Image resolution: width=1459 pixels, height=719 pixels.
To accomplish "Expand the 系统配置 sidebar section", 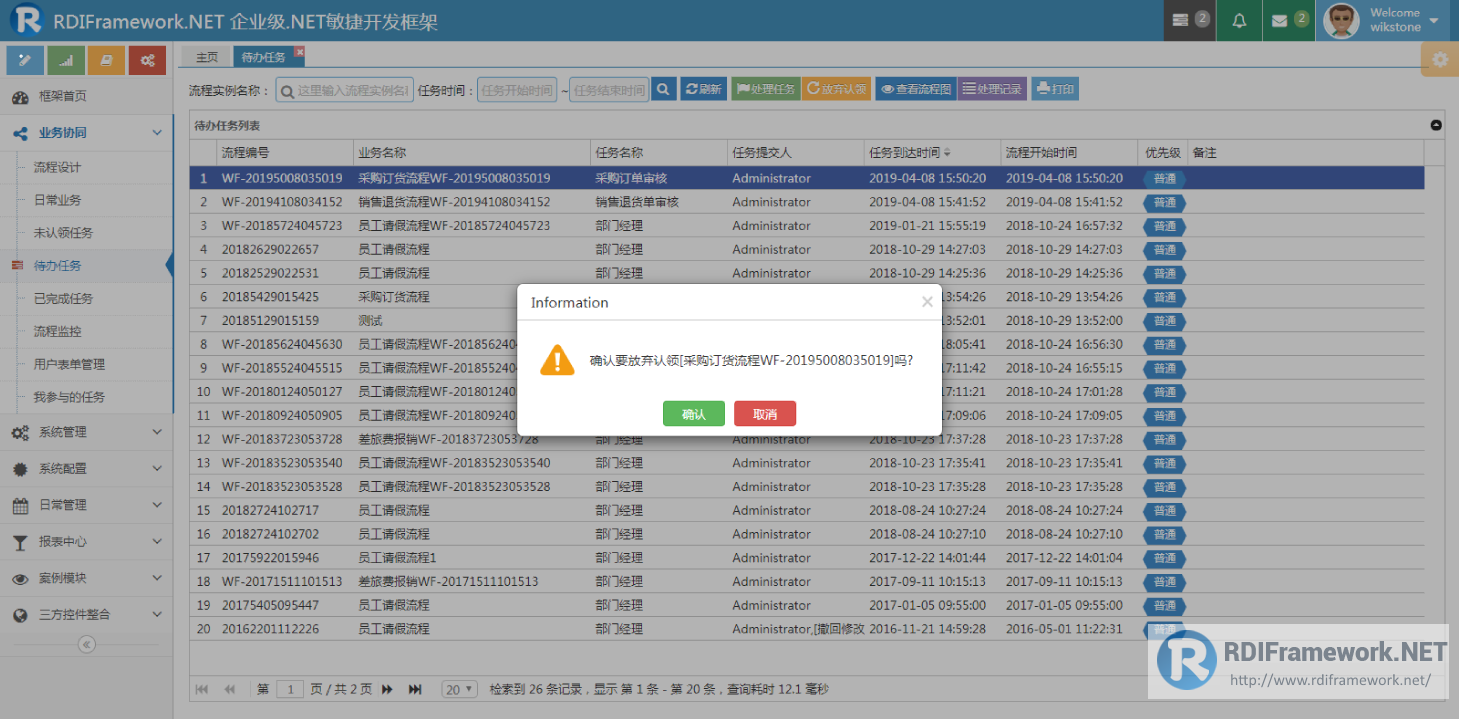I will (86, 468).
